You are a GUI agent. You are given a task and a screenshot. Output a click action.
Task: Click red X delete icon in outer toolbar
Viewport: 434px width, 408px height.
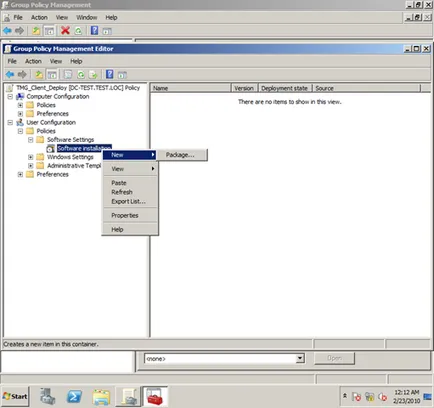(x=65, y=31)
